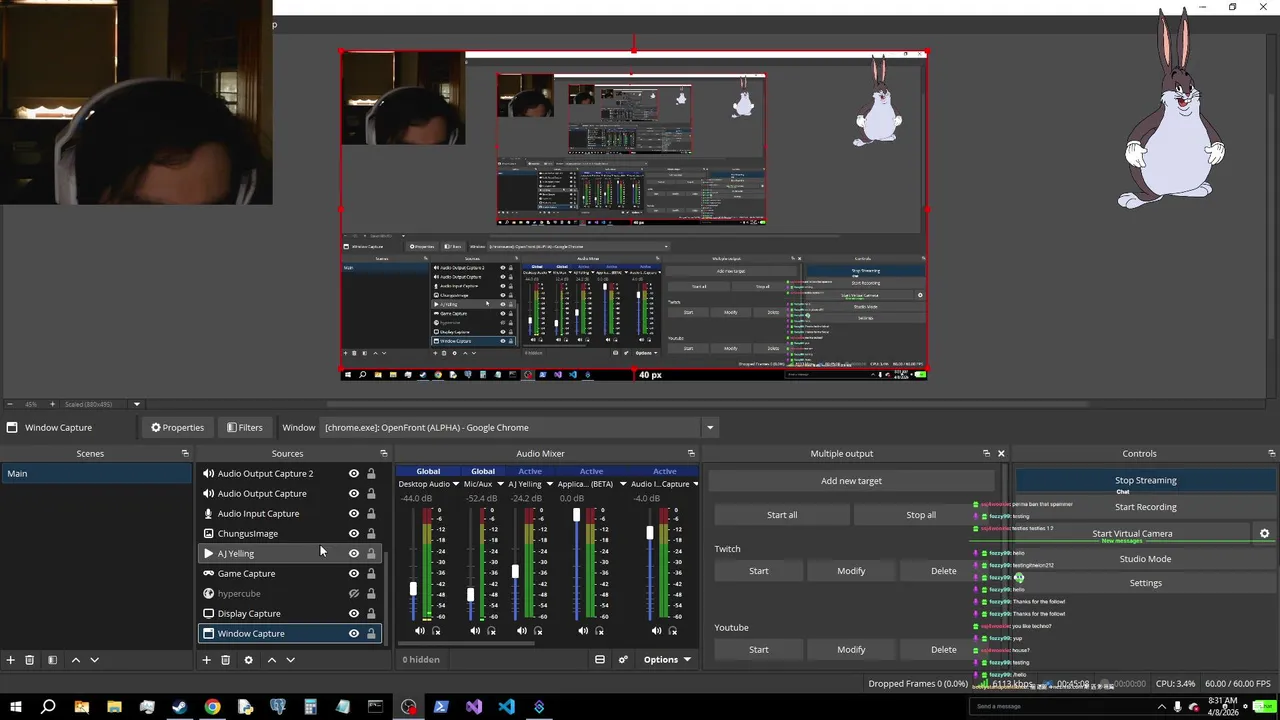Open the audio mixer Options menu

pos(667,660)
